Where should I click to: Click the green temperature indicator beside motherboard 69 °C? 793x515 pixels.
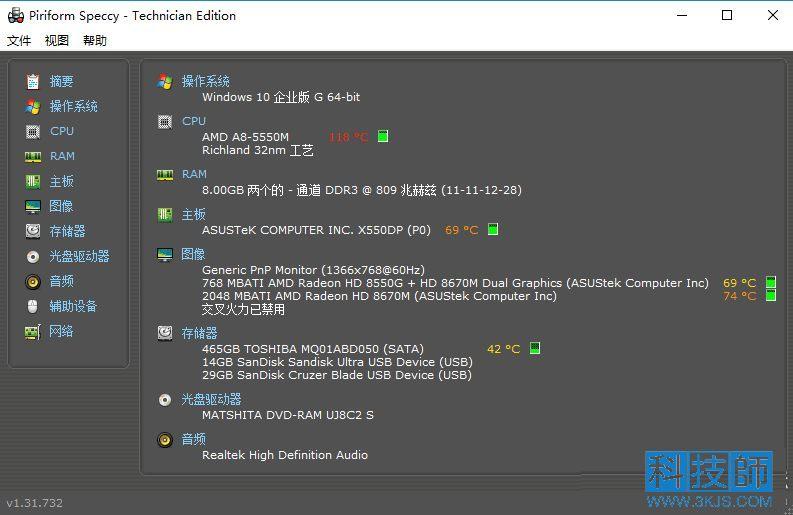493,229
